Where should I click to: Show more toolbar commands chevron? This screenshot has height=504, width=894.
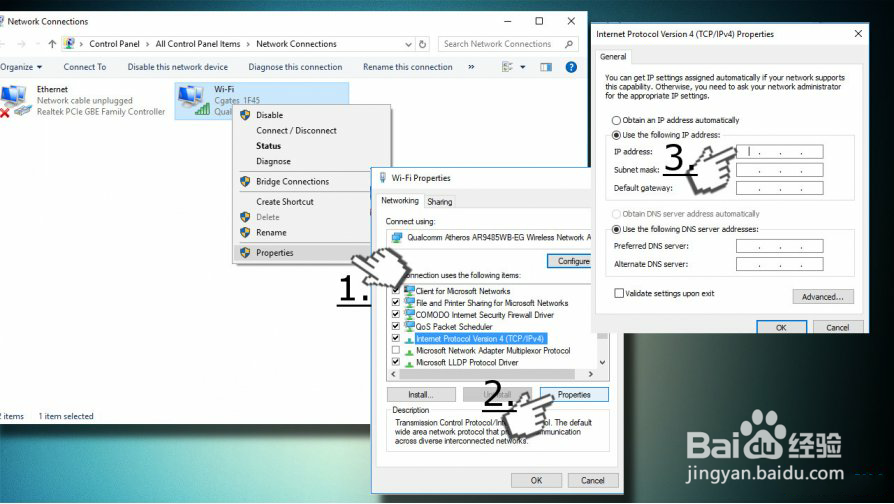(471, 67)
